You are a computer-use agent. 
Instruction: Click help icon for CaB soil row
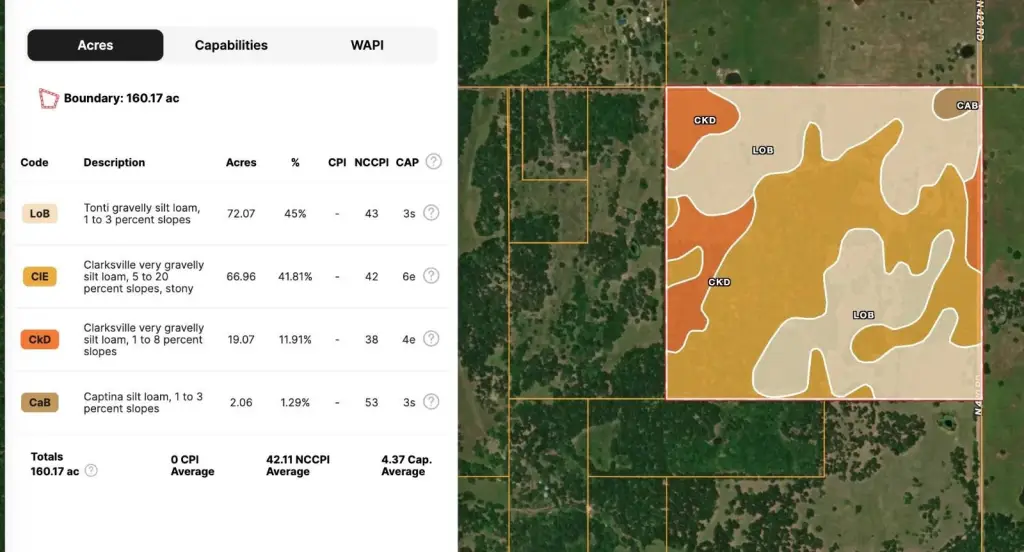click(x=431, y=402)
